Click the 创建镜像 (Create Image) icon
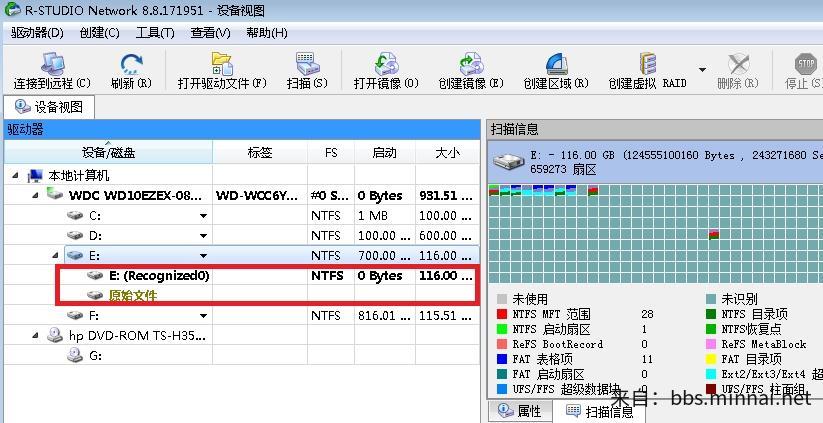The image size is (823, 423). click(x=469, y=64)
